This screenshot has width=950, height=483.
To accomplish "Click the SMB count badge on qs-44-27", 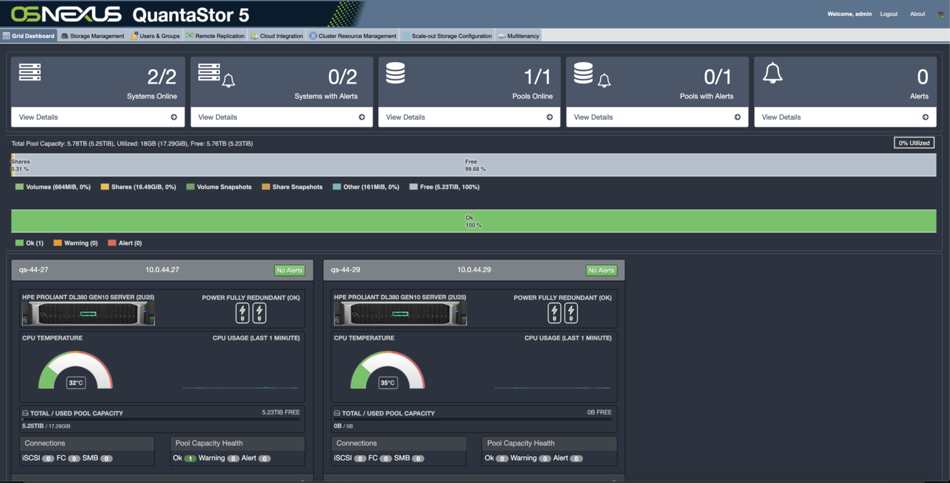I will (106, 459).
